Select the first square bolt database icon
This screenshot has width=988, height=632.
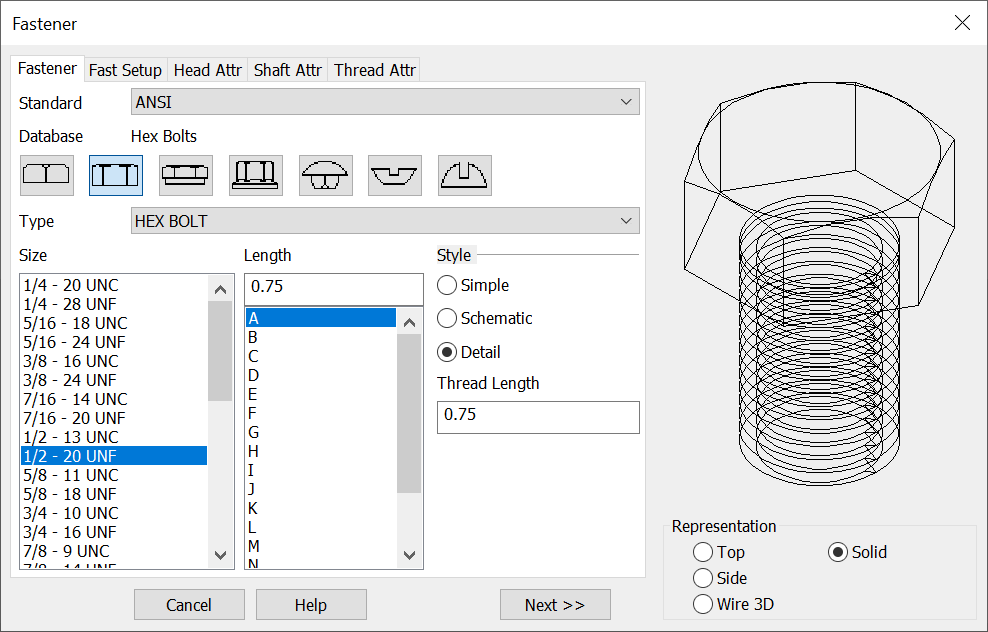[46, 174]
